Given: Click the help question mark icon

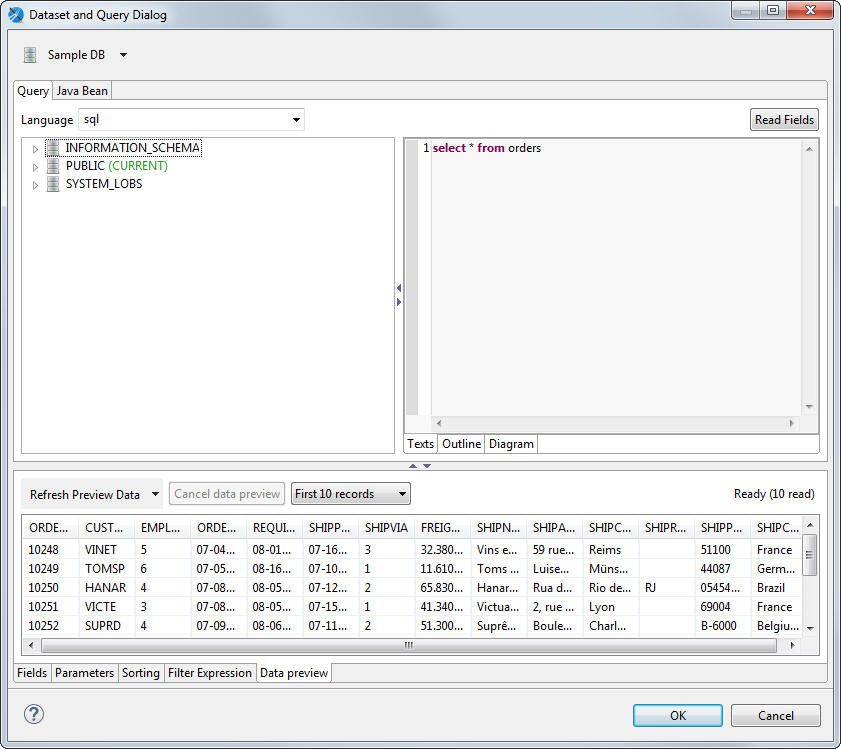Looking at the screenshot, I should coord(34,714).
